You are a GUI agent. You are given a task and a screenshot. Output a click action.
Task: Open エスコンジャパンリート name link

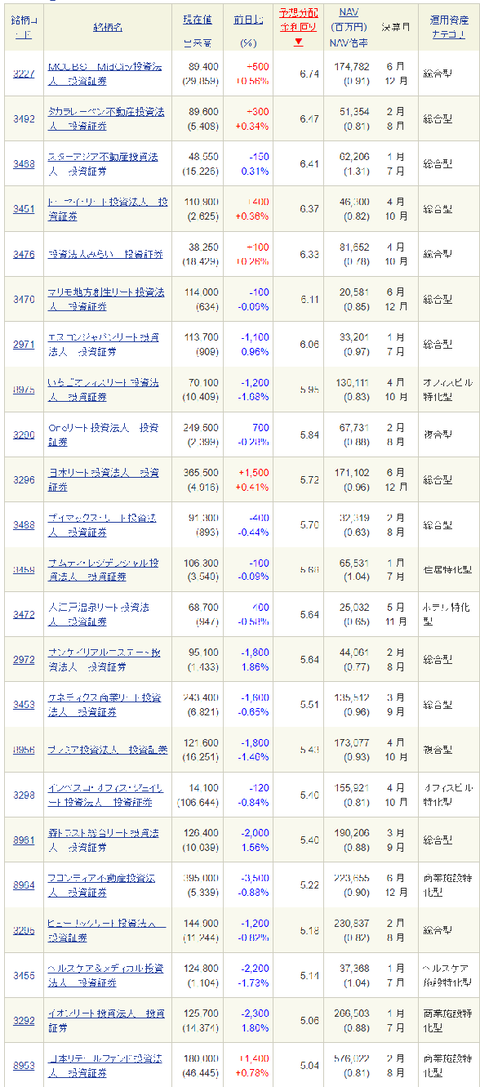point(103,345)
